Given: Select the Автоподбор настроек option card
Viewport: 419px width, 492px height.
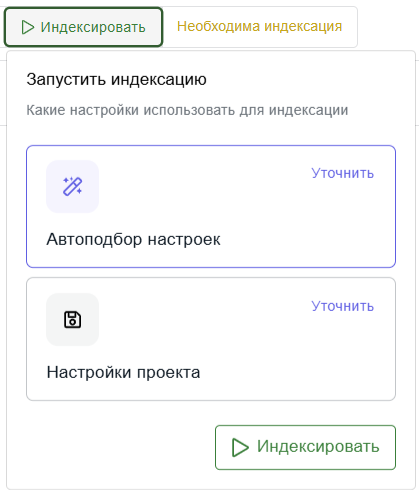Looking at the screenshot, I should (211, 206).
